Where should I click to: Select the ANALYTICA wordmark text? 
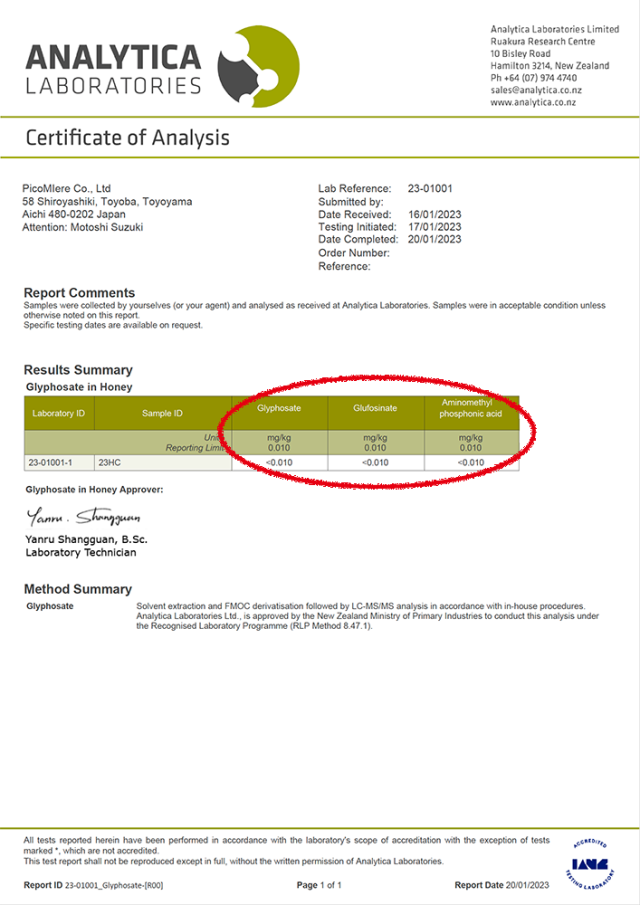(113, 58)
